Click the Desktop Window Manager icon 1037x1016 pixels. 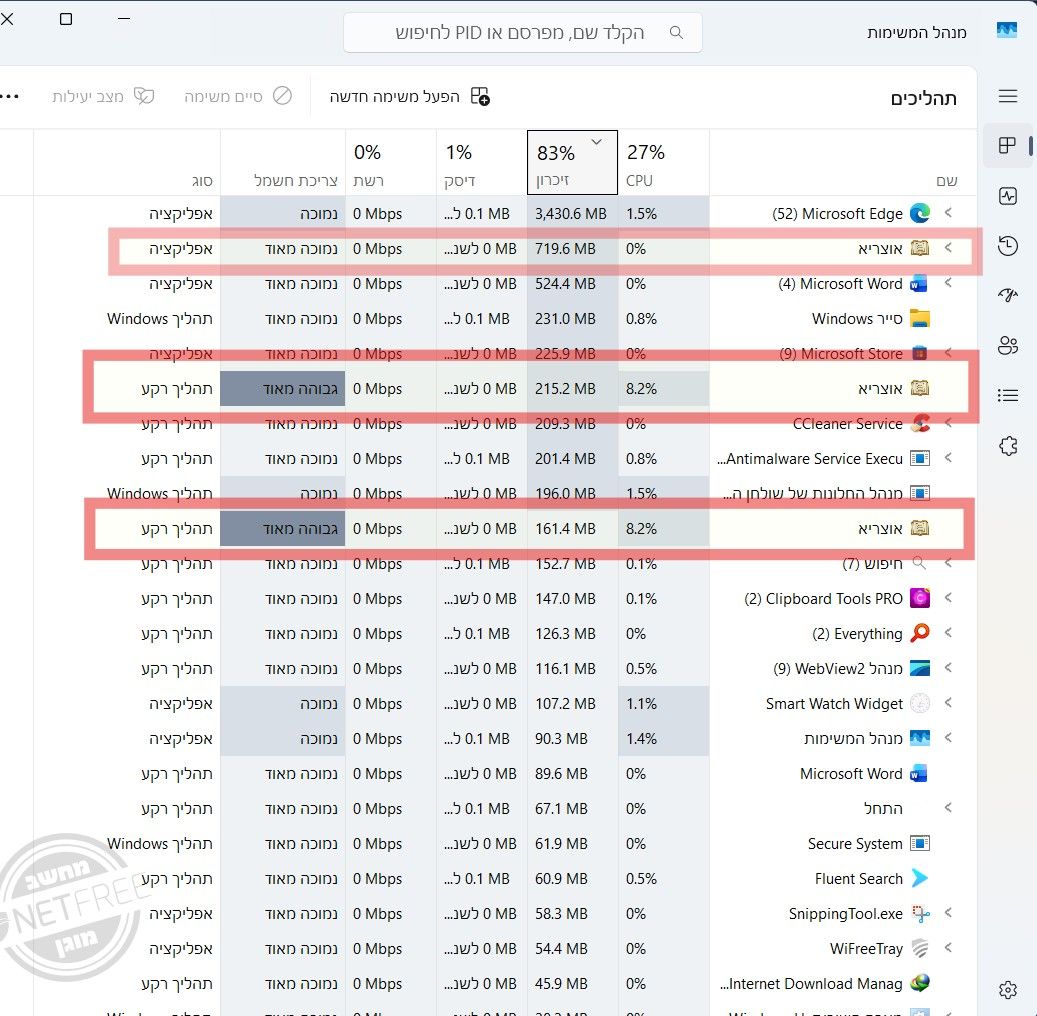click(920, 493)
